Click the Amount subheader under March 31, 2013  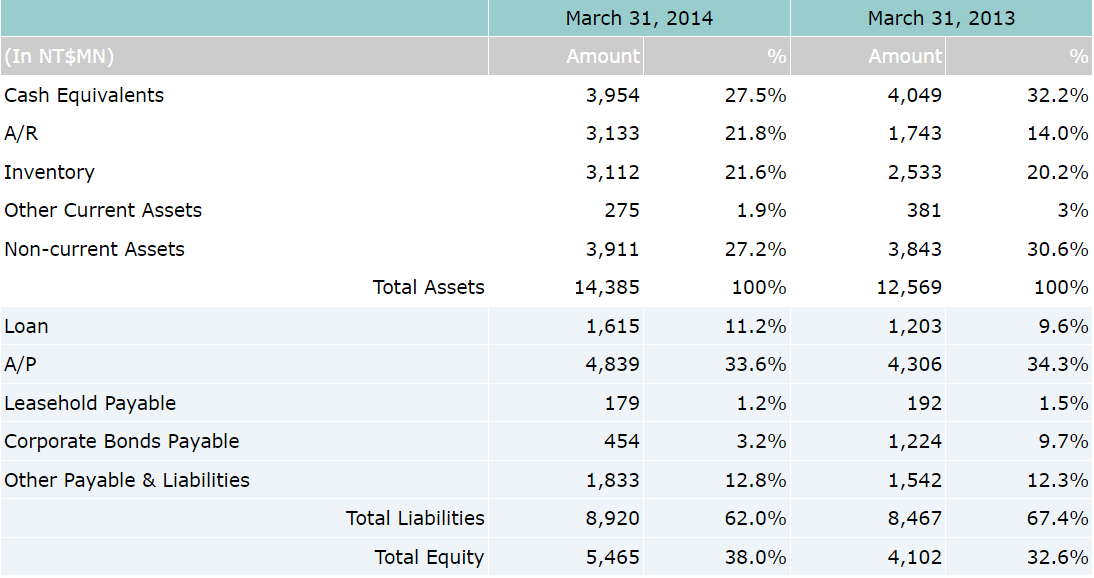[904, 56]
